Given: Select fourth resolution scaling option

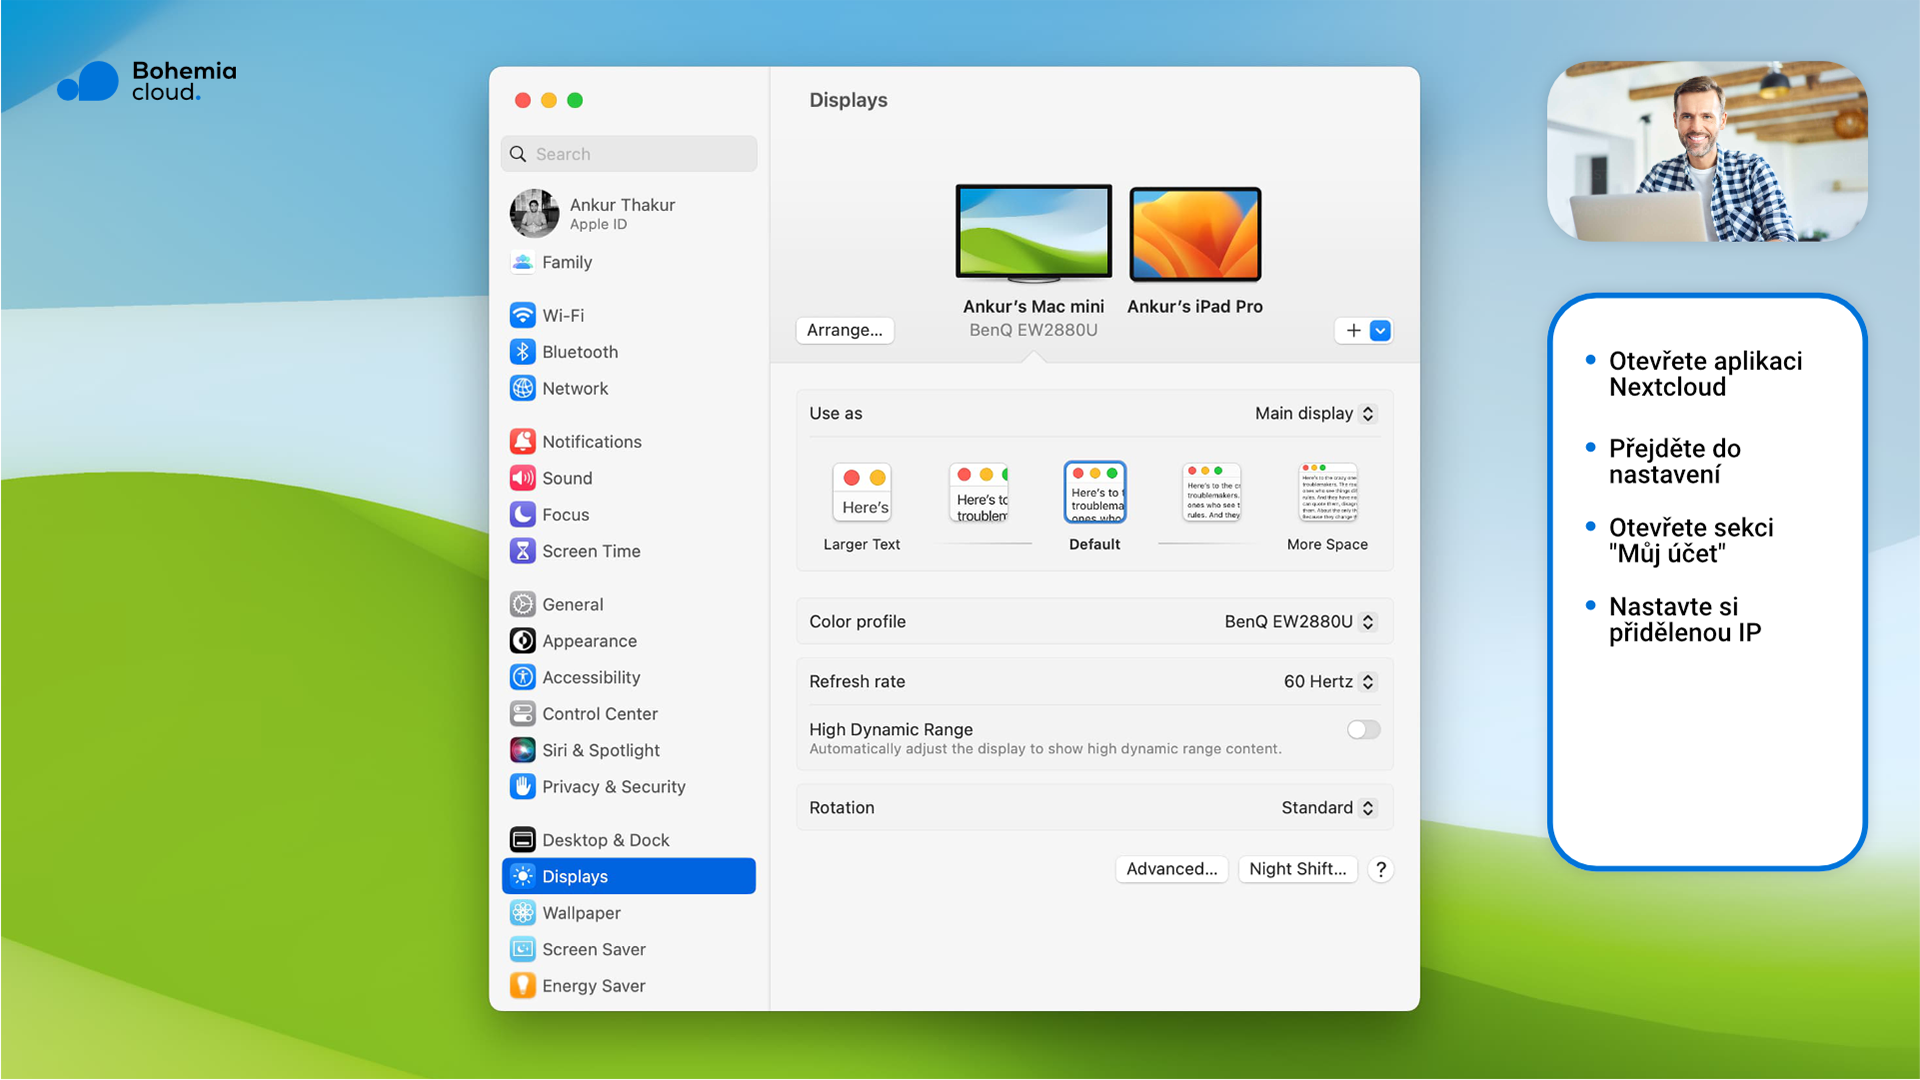Looking at the screenshot, I should [1211, 492].
